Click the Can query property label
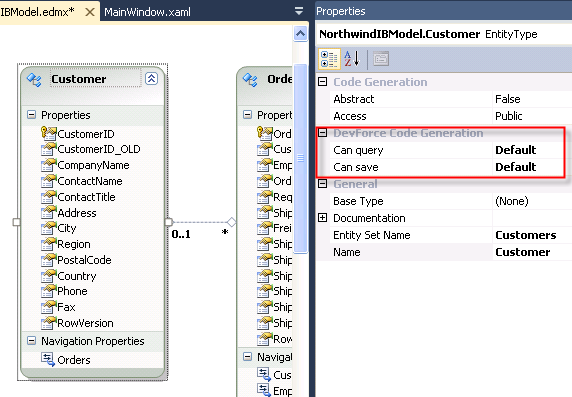The image size is (572, 397). [358, 150]
